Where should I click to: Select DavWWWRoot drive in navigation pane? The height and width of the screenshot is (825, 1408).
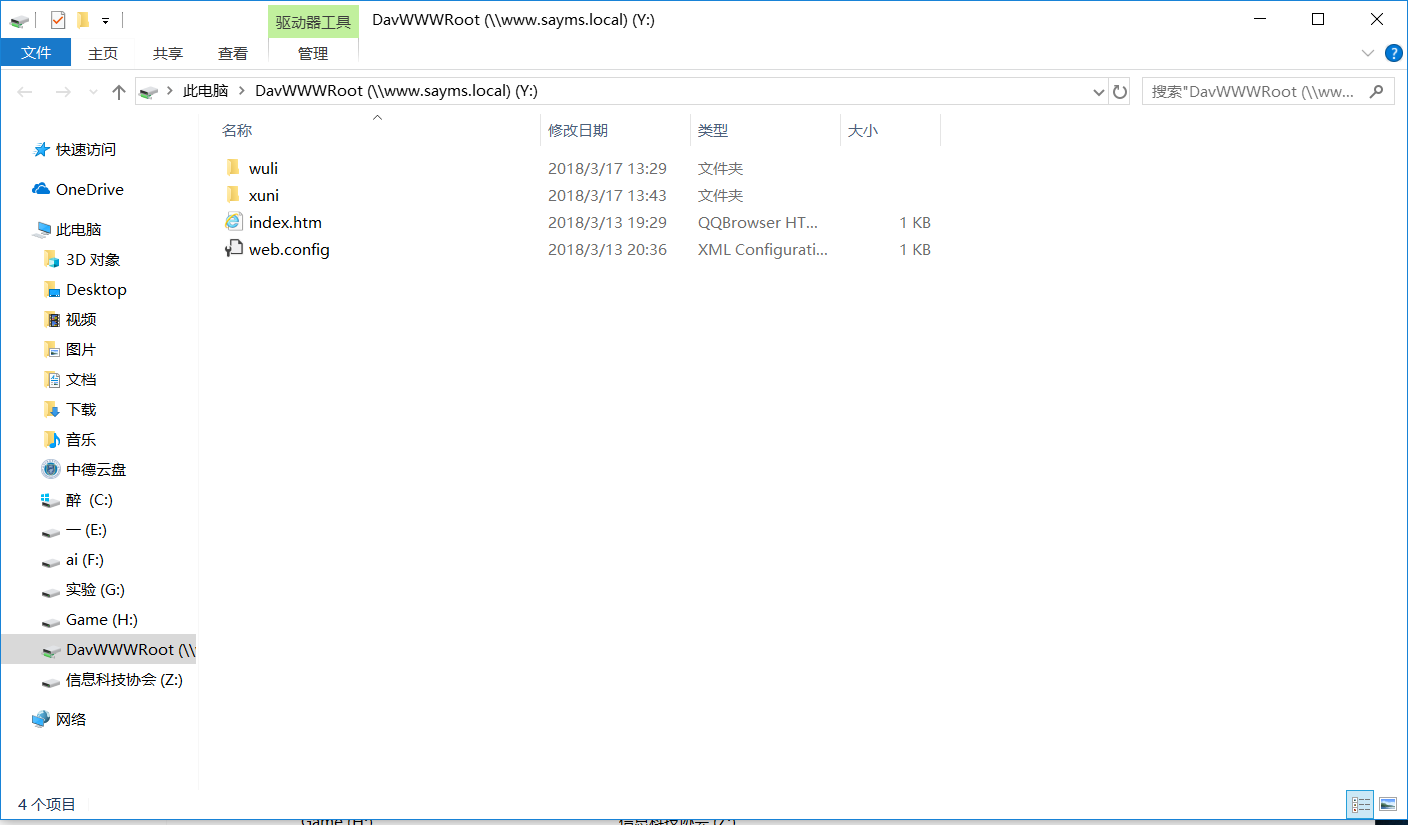pyautogui.click(x=98, y=649)
